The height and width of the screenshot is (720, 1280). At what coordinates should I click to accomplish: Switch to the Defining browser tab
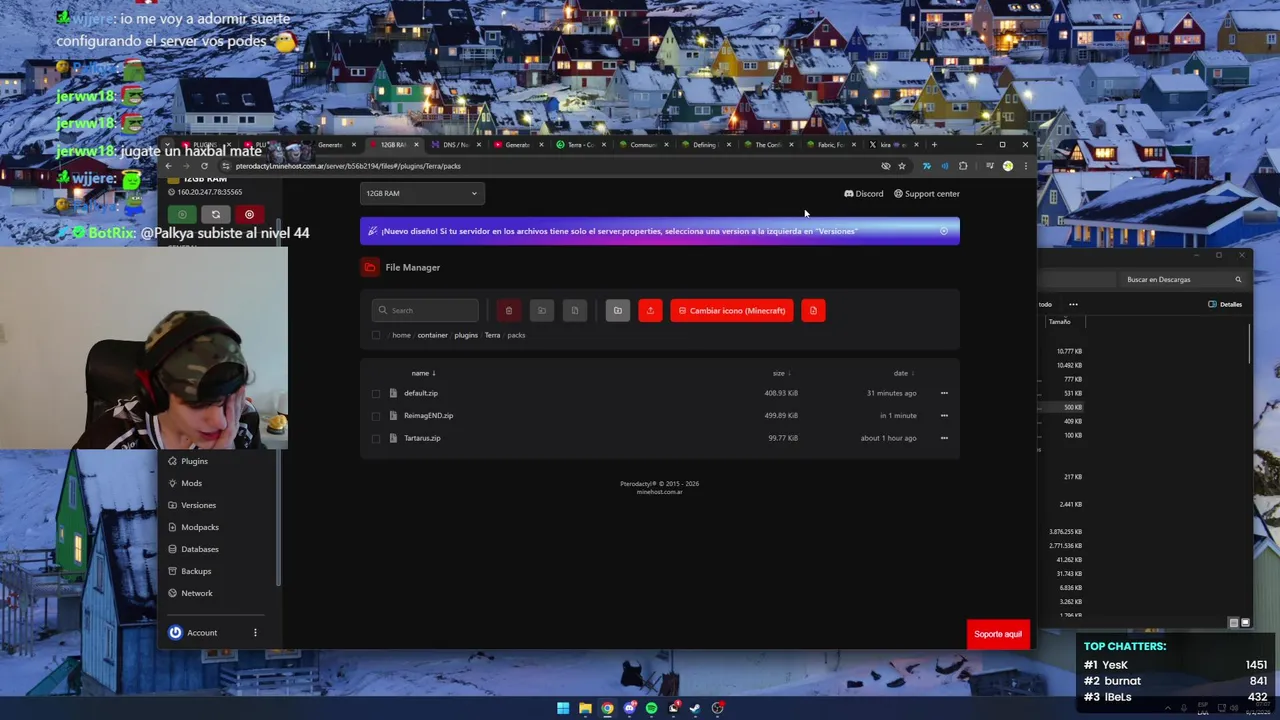coord(705,145)
